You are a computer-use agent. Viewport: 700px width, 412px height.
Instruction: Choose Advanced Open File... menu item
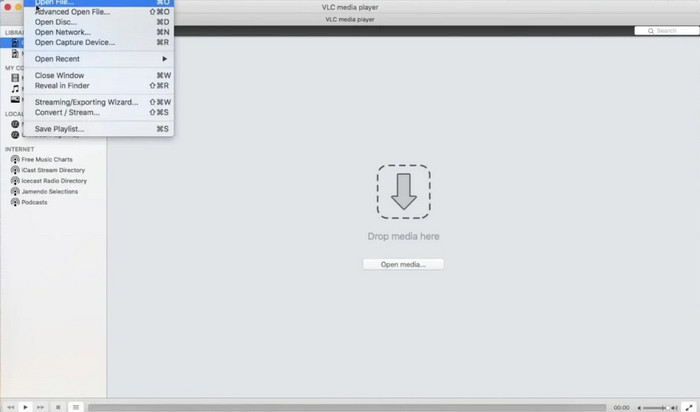(99, 12)
